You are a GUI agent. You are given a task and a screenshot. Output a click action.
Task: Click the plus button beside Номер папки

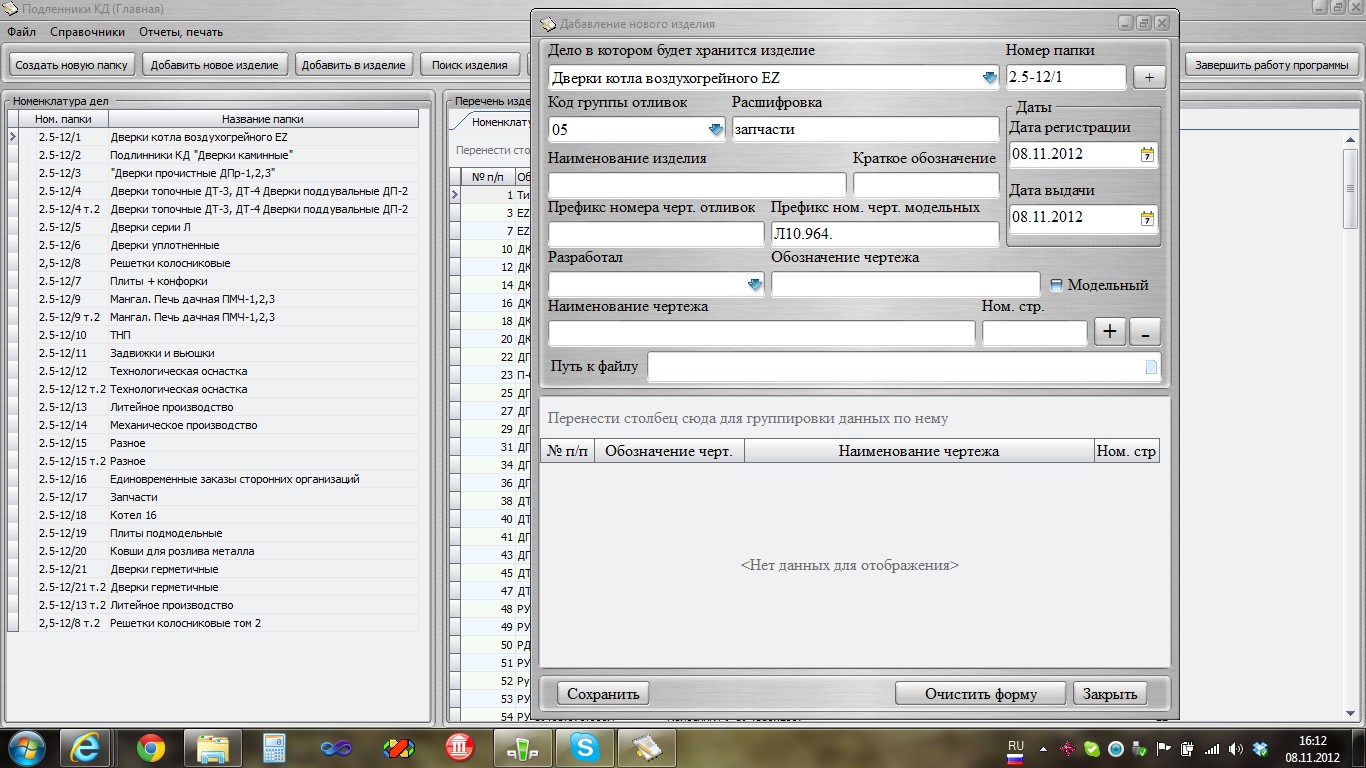[x=1149, y=77]
